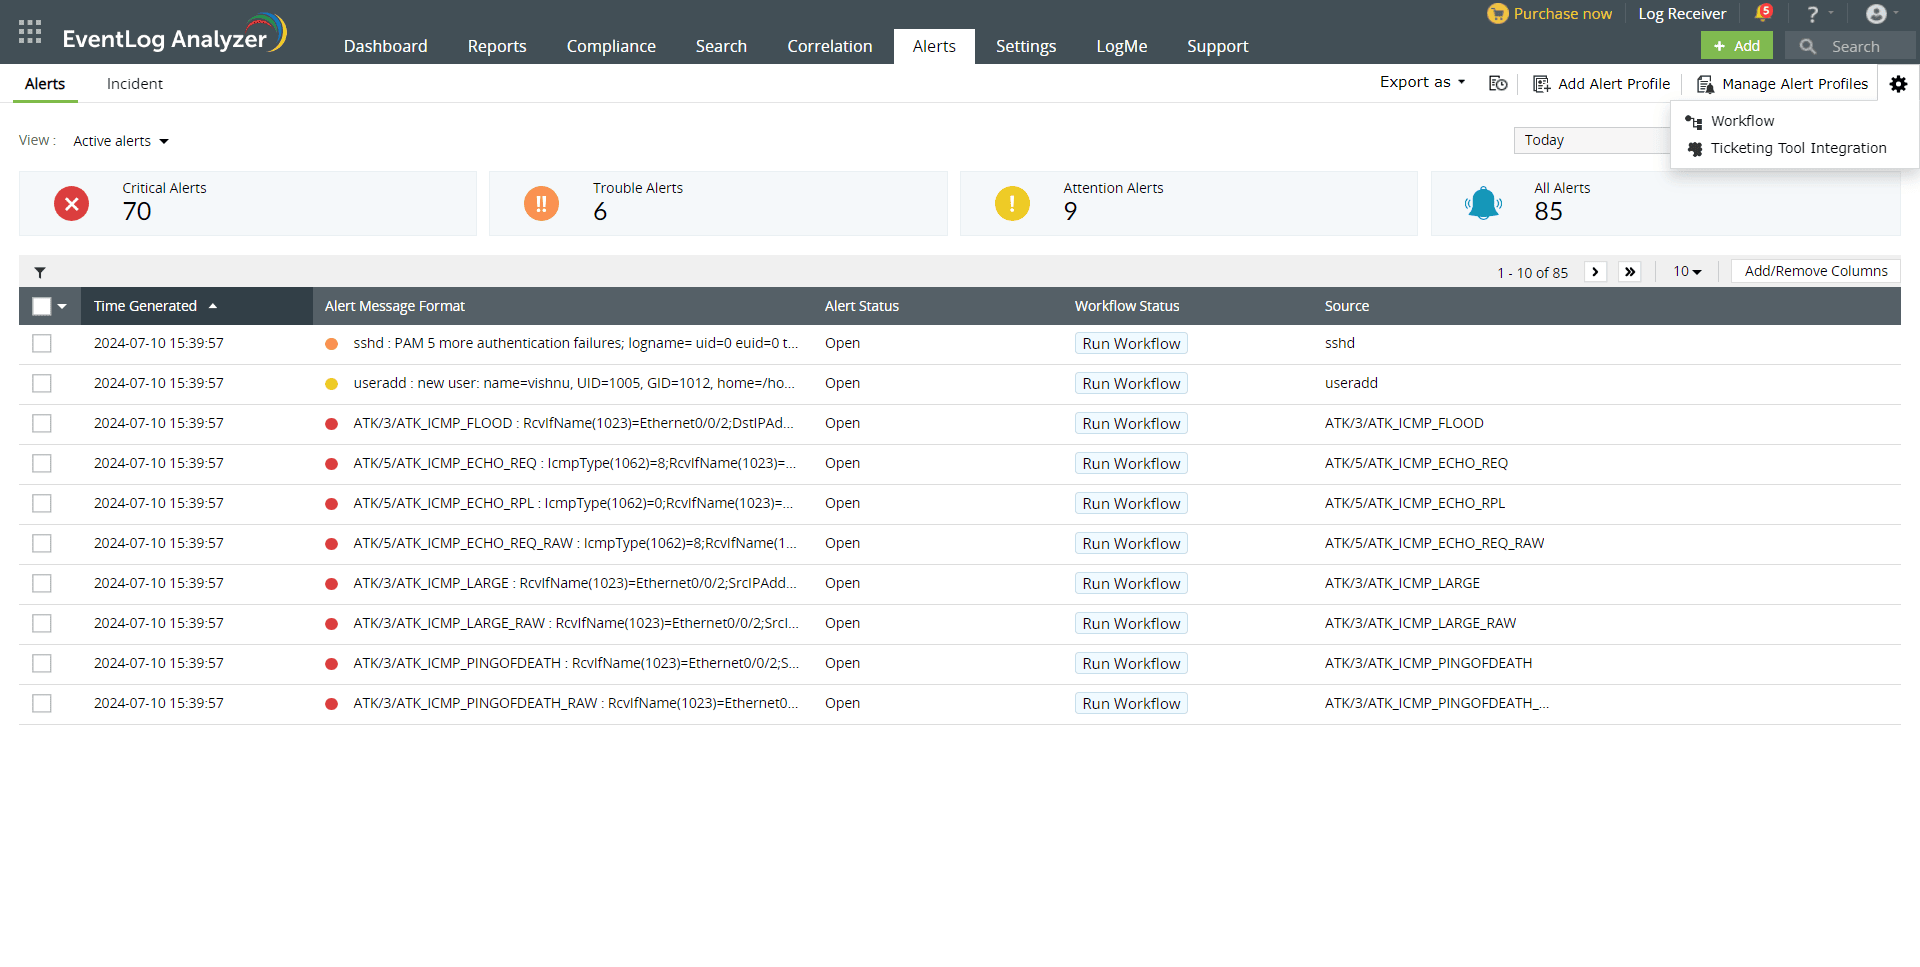The height and width of the screenshot is (967, 1920).
Task: Open the apps grid icon beside EventLog Analyzer logo
Action: (x=29, y=31)
